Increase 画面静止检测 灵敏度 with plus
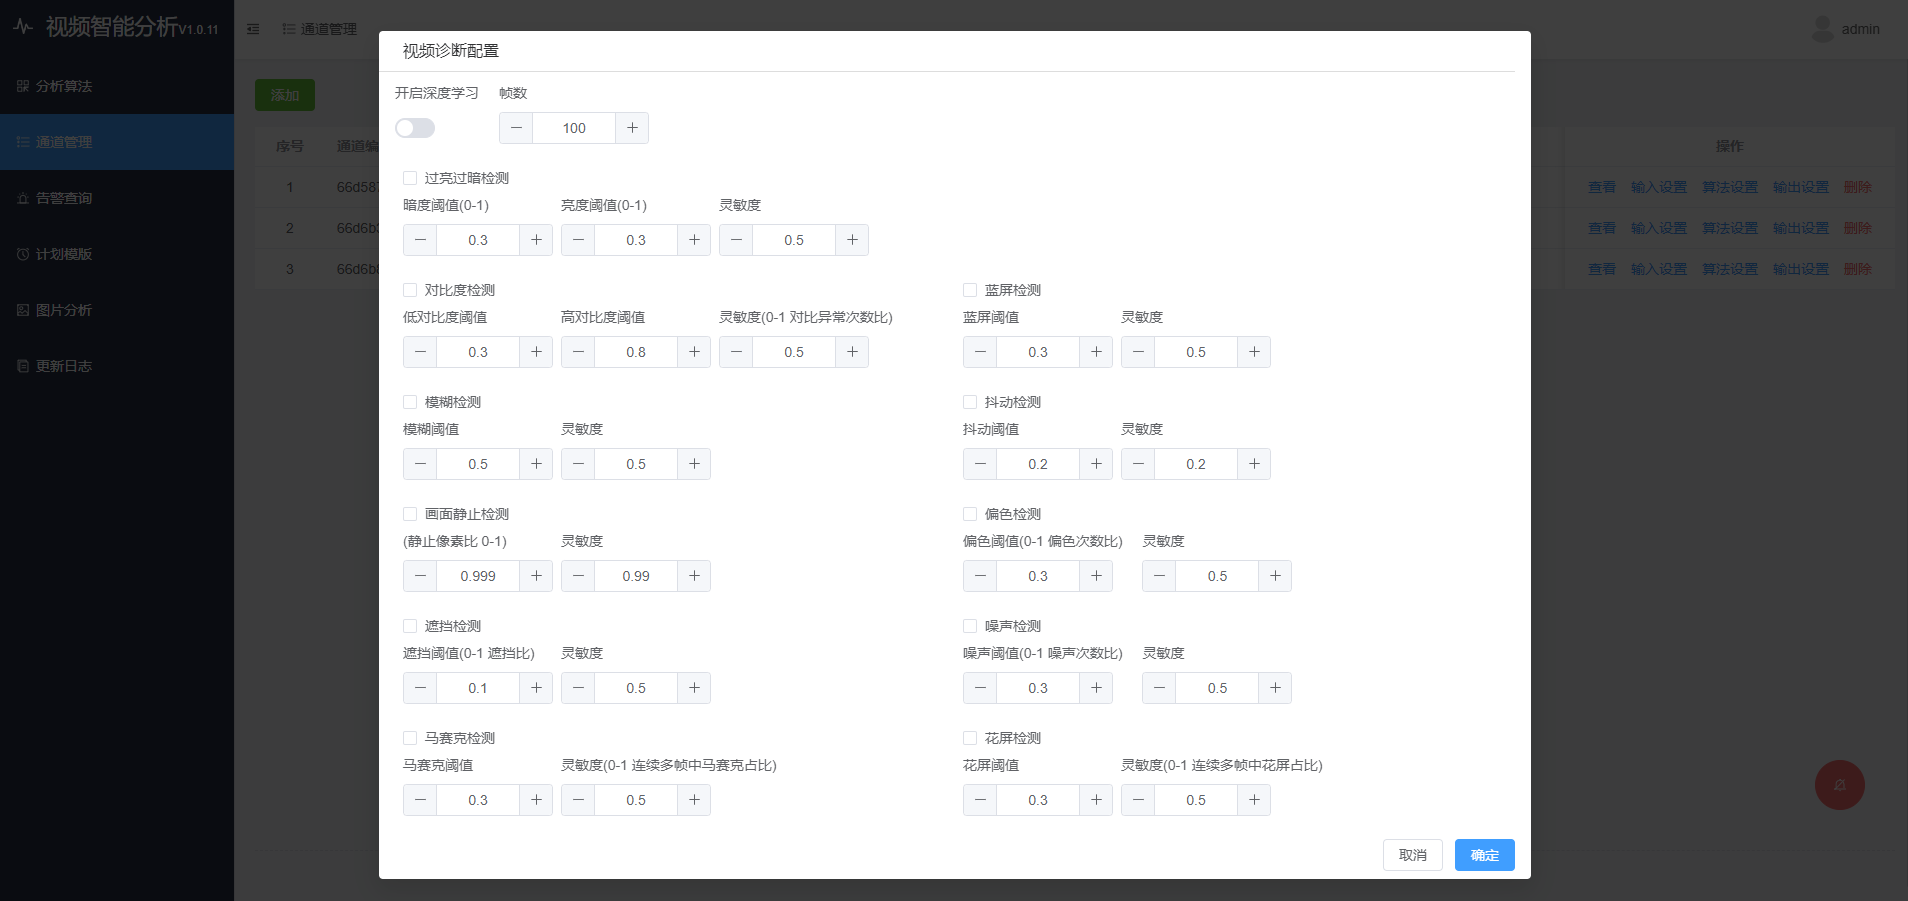This screenshot has height=901, width=1908. [694, 576]
